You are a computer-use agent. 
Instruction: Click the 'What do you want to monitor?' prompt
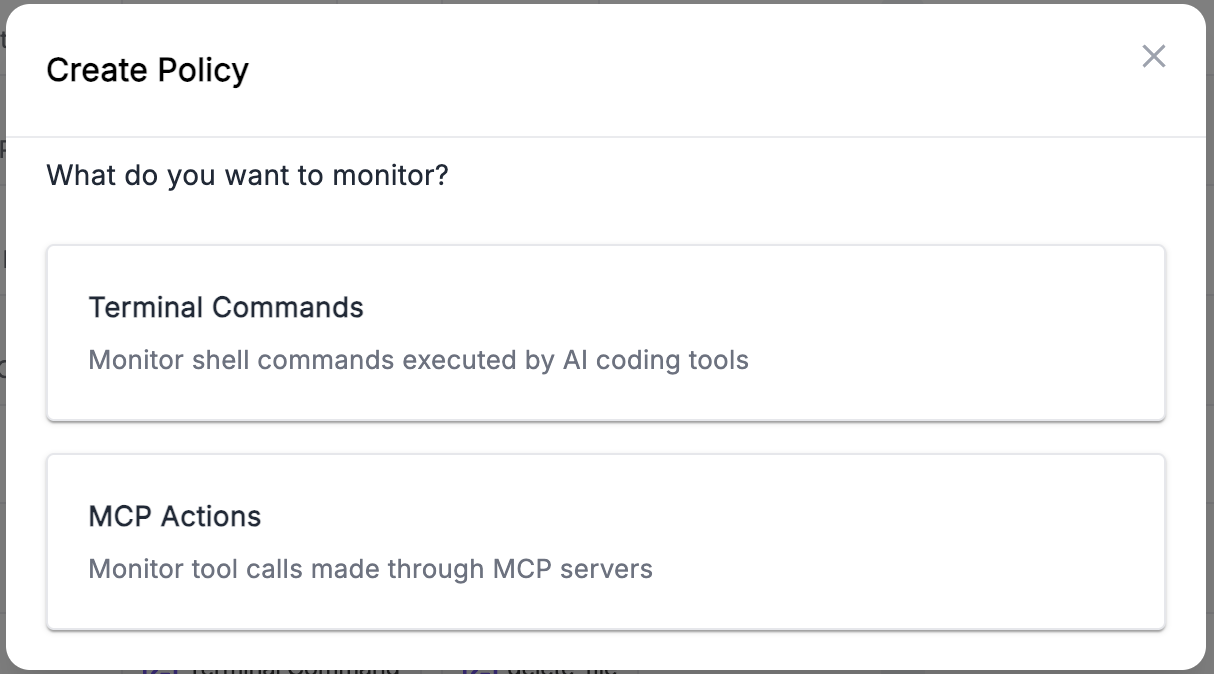click(x=246, y=175)
